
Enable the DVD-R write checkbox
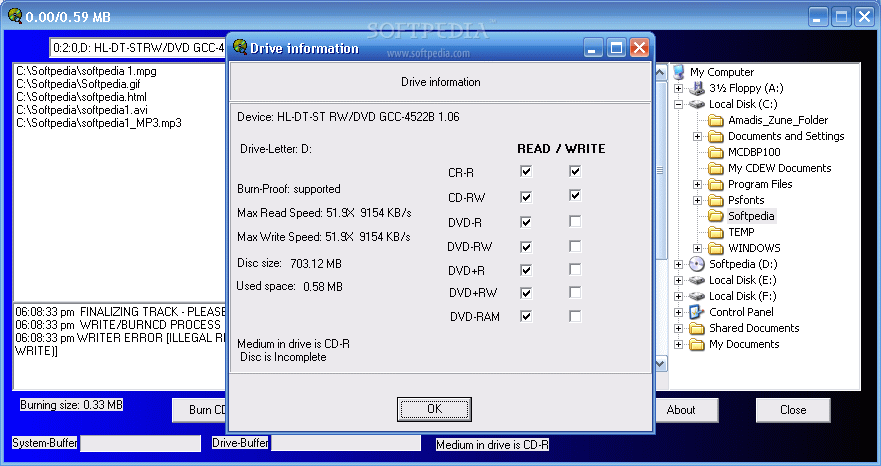(575, 221)
